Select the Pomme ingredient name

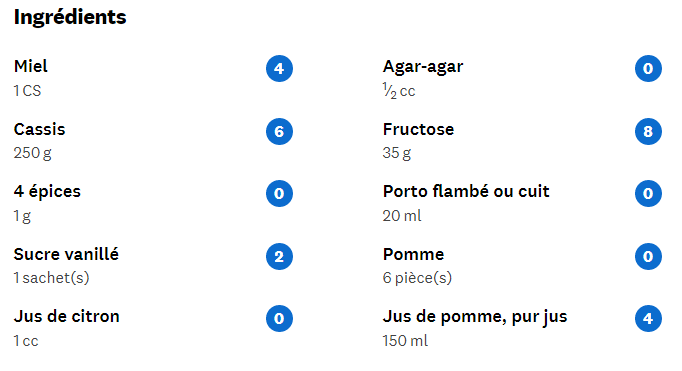413,254
